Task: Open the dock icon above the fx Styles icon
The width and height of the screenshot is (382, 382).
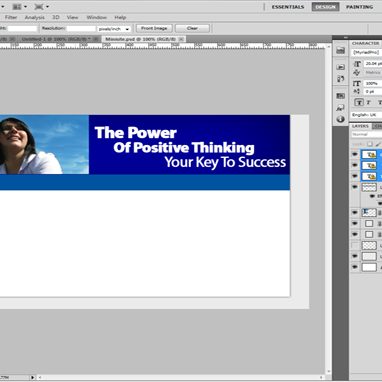Action: (x=340, y=96)
